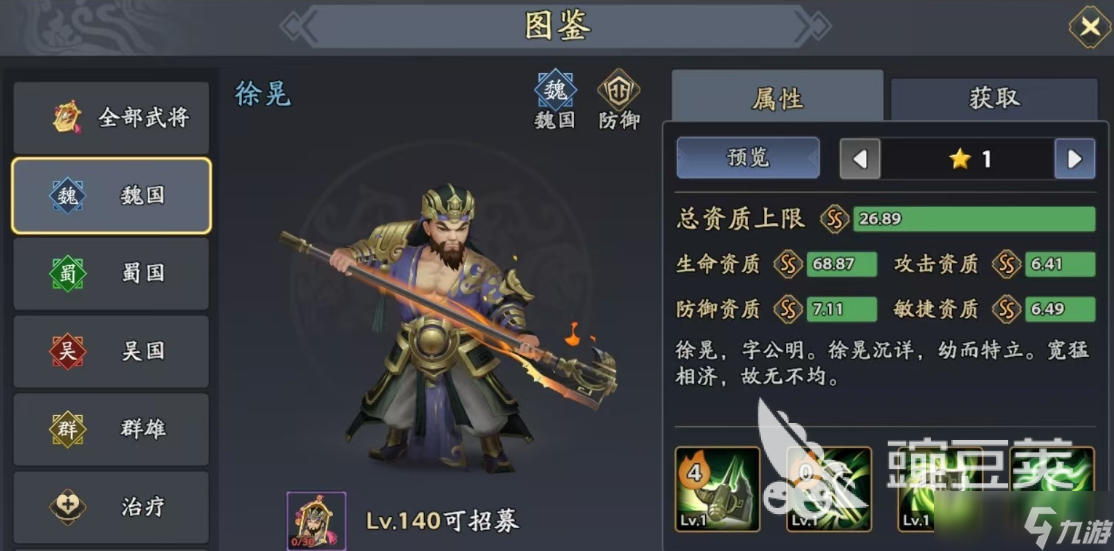The height and width of the screenshot is (551, 1114).
Task: Tap the first skill icon with number 4
Action: pyautogui.click(x=717, y=489)
